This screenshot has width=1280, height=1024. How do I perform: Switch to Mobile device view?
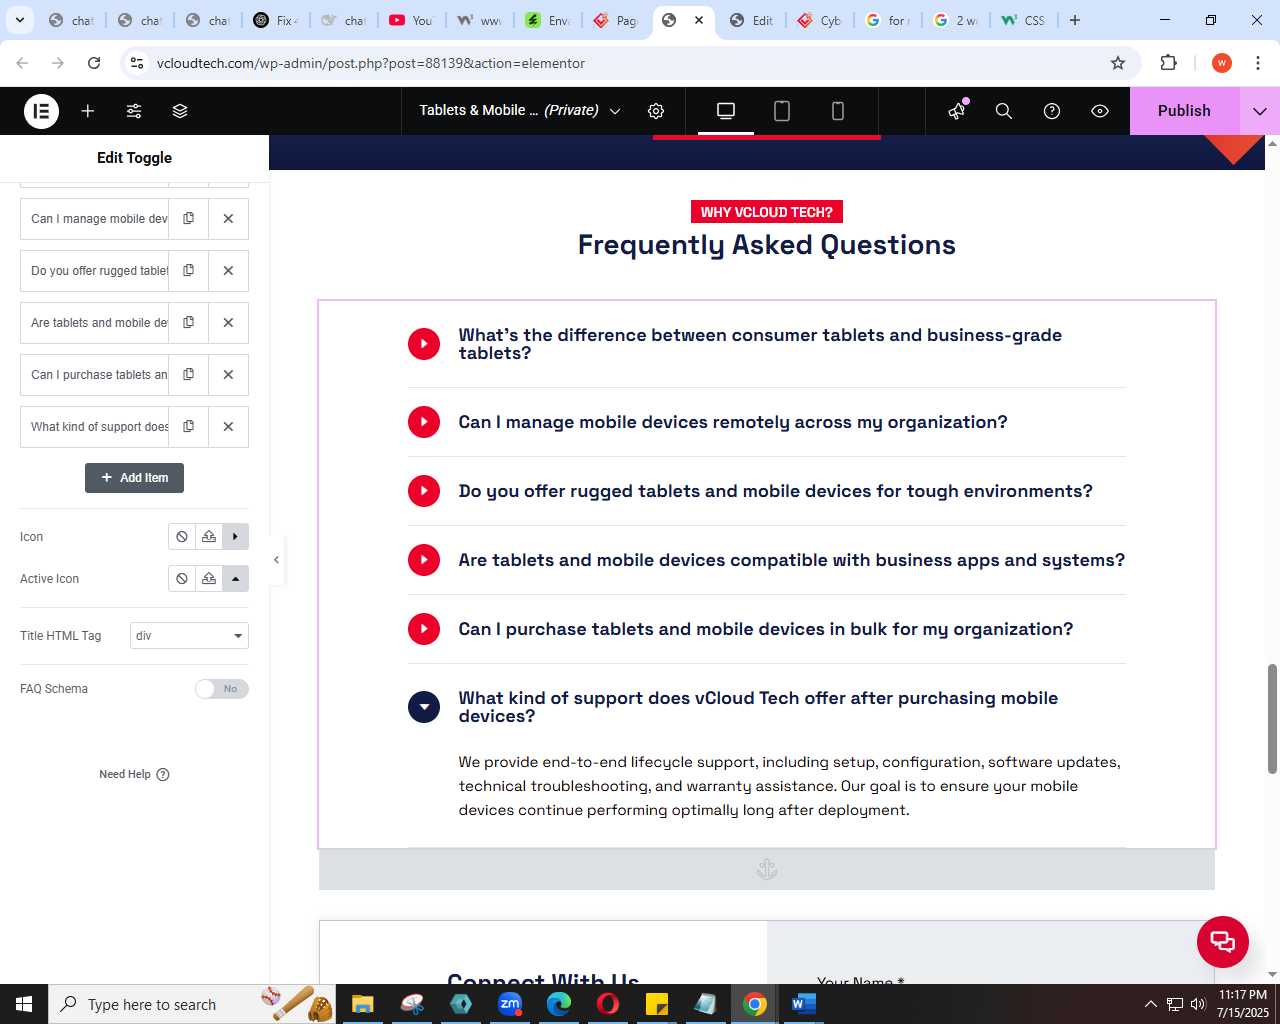[838, 111]
